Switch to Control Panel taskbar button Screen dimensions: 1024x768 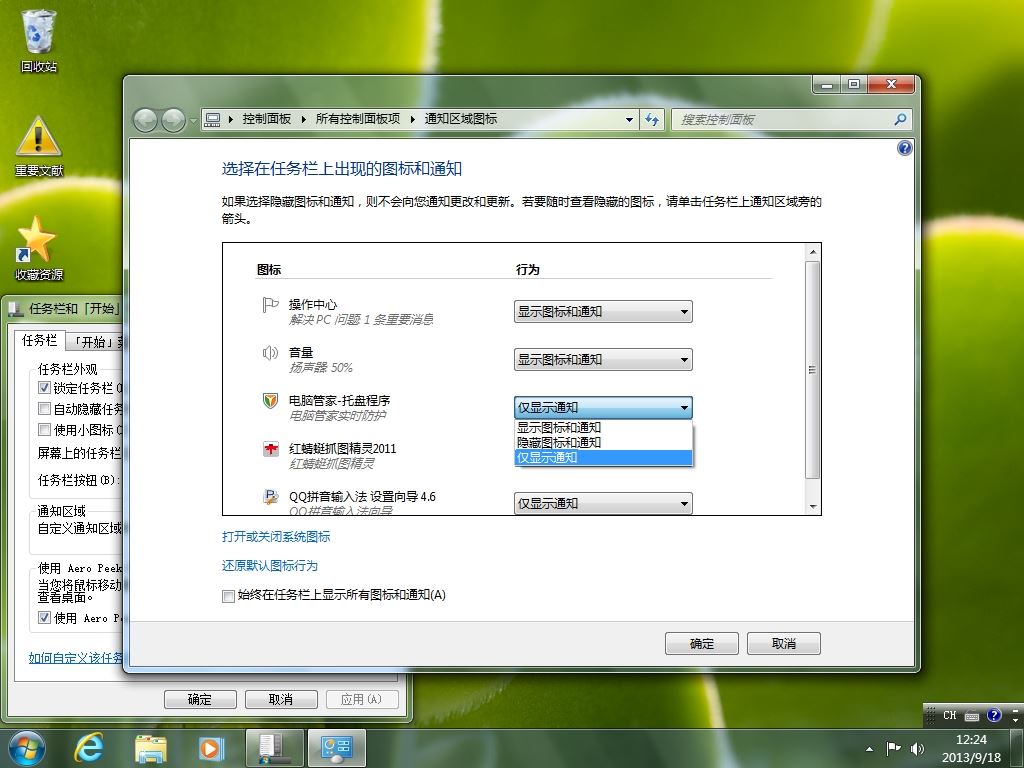click(336, 748)
